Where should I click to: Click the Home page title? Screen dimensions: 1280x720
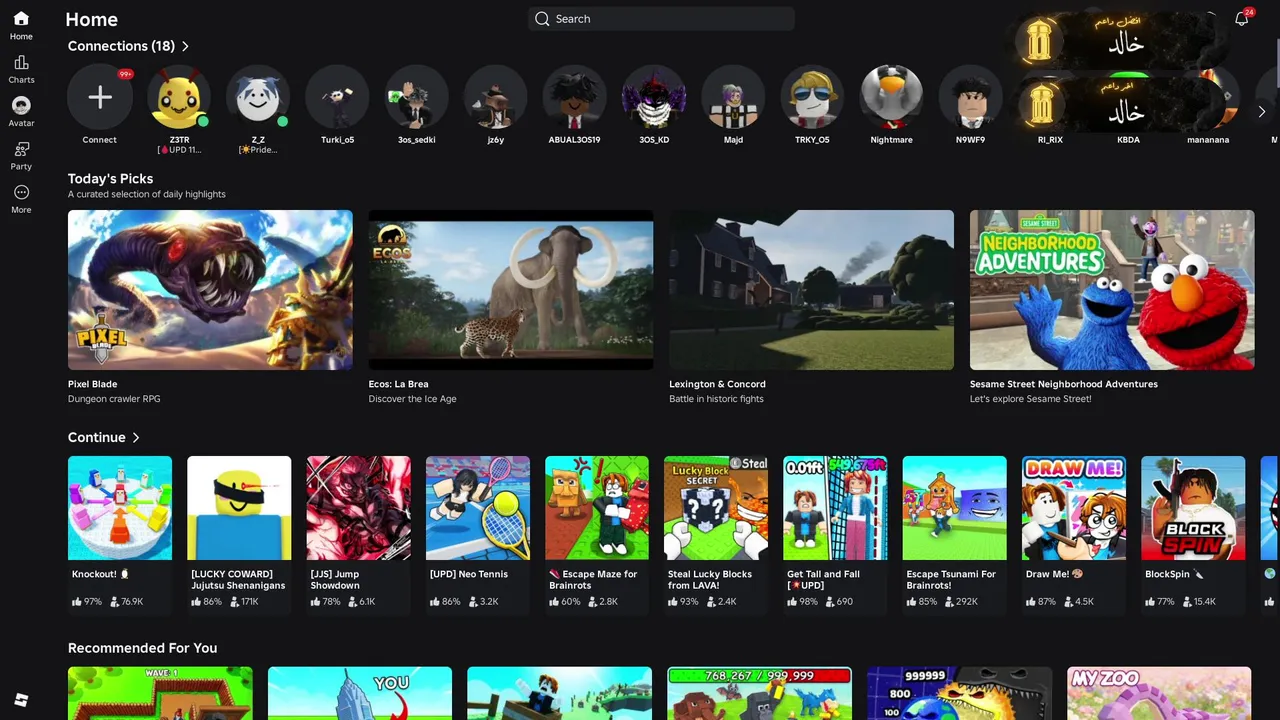point(91,19)
